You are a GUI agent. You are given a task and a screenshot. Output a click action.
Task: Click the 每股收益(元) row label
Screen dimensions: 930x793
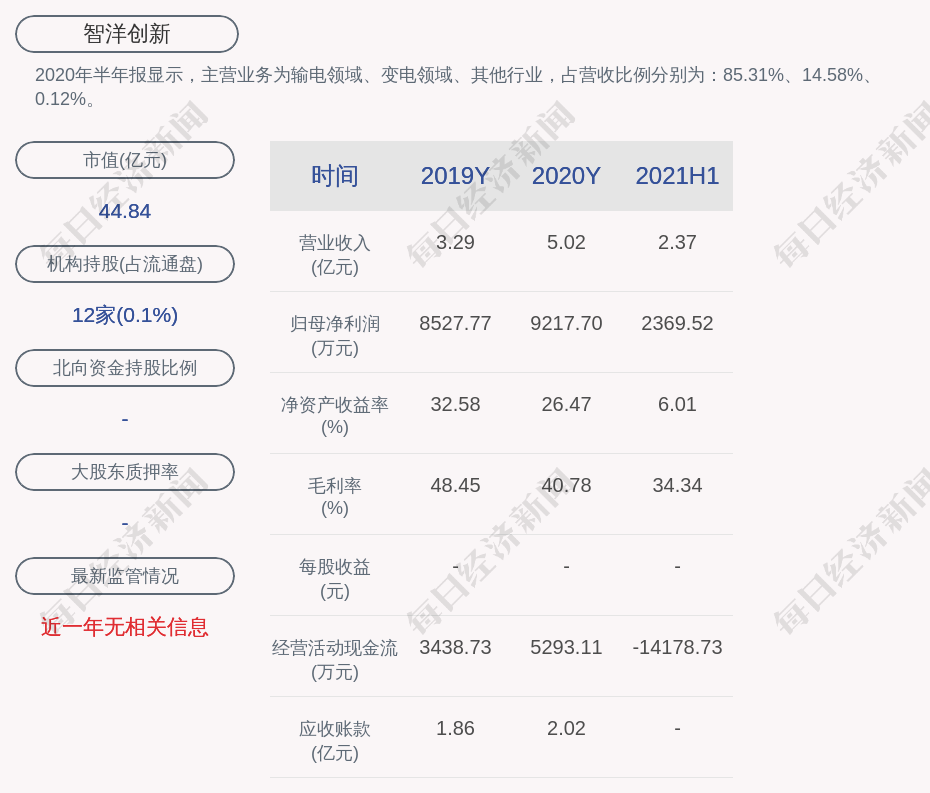335,579
